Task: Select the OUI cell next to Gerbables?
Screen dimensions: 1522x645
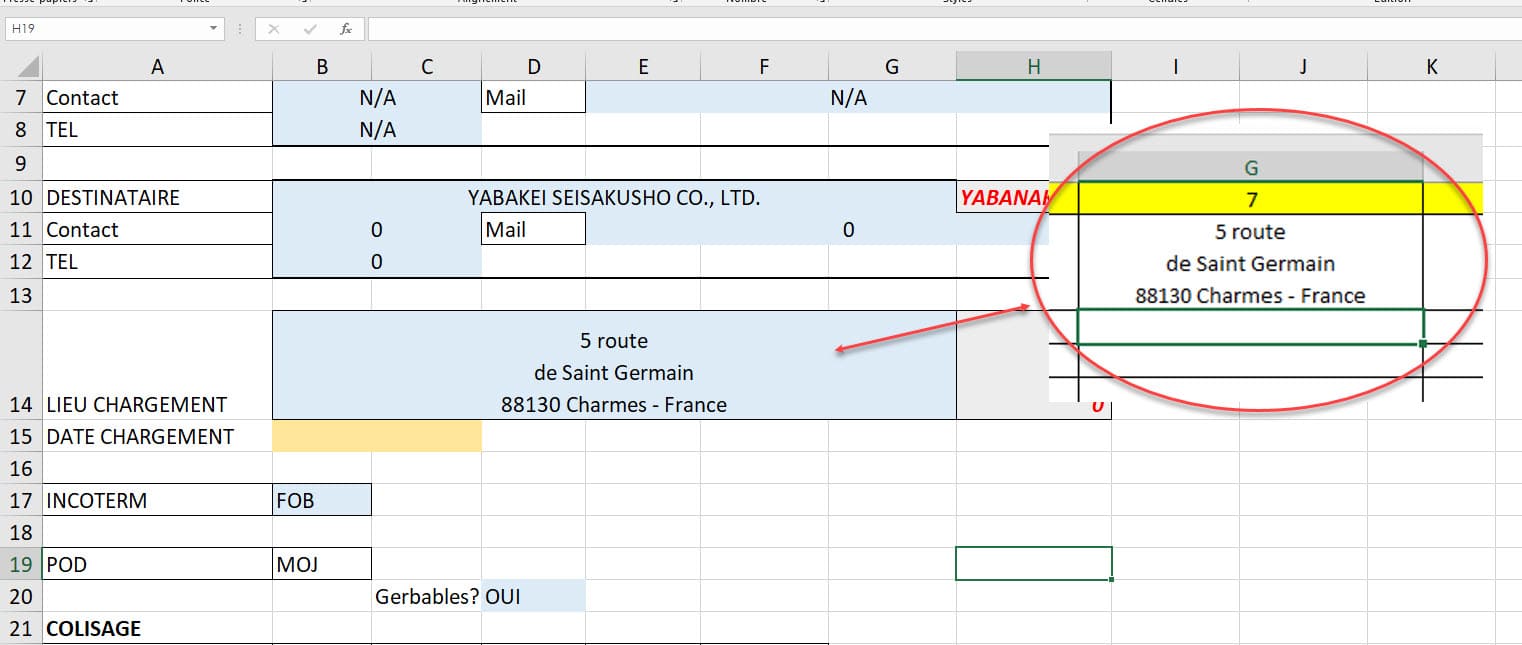Action: point(533,597)
